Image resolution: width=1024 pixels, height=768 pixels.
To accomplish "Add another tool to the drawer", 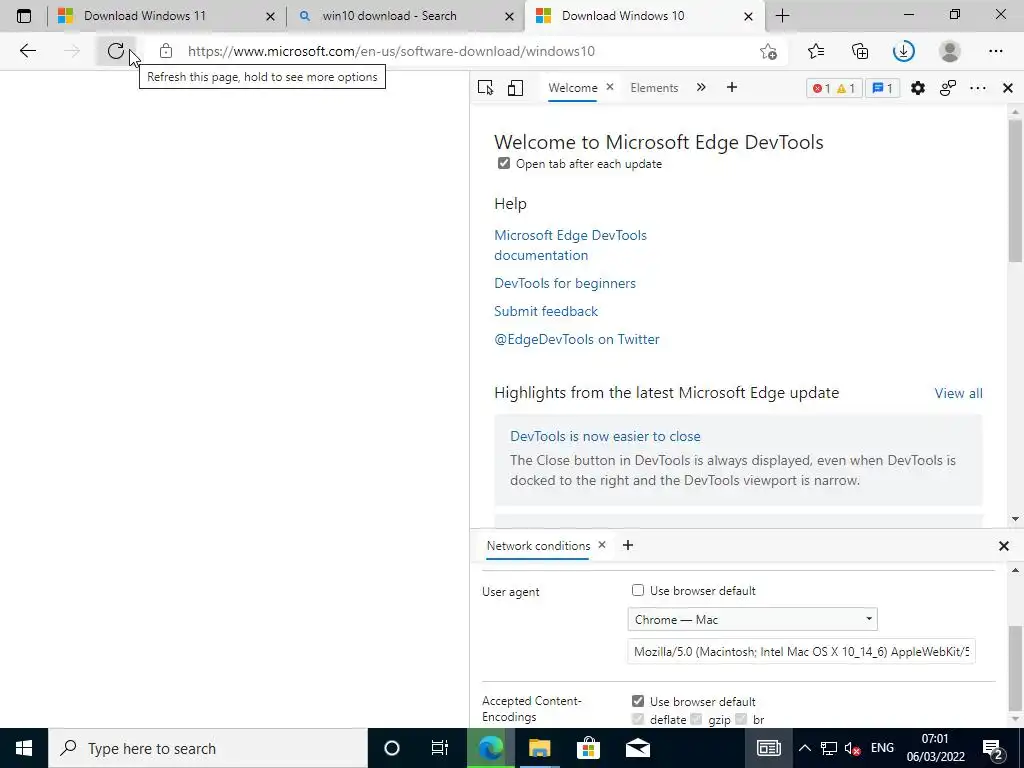I will tap(628, 545).
